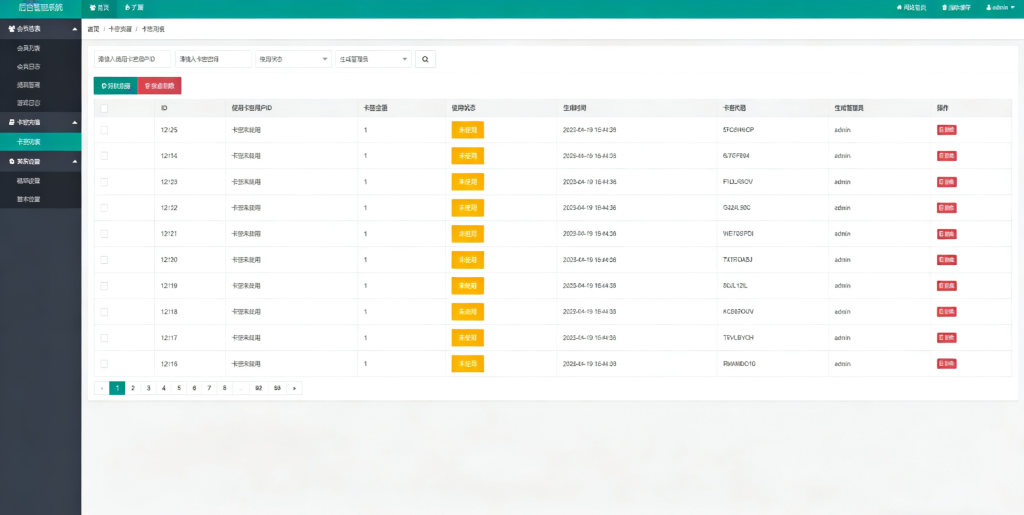1024x515 pixels.
Task: Expand the admin user menu in header
Action: [1000, 7]
